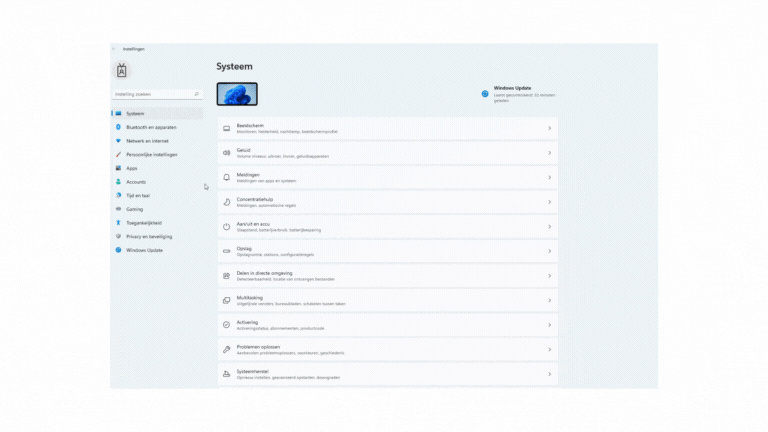The height and width of the screenshot is (432, 768).
Task: Expand the Multitasking row chevron
Action: click(550, 300)
